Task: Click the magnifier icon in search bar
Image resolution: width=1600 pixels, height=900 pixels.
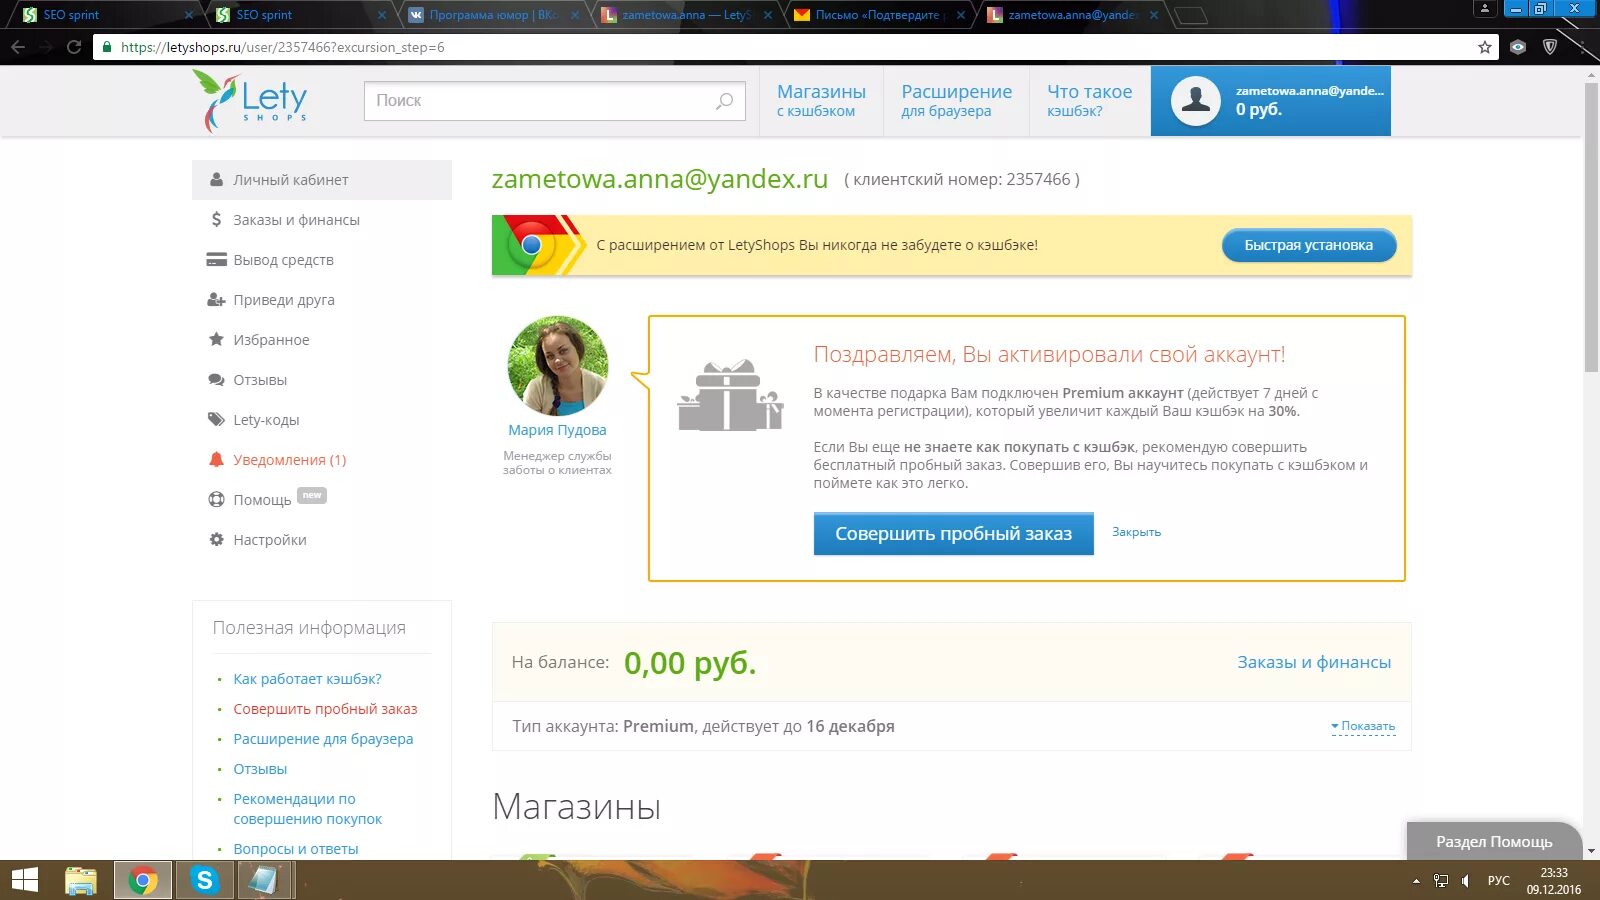Action: tap(722, 100)
